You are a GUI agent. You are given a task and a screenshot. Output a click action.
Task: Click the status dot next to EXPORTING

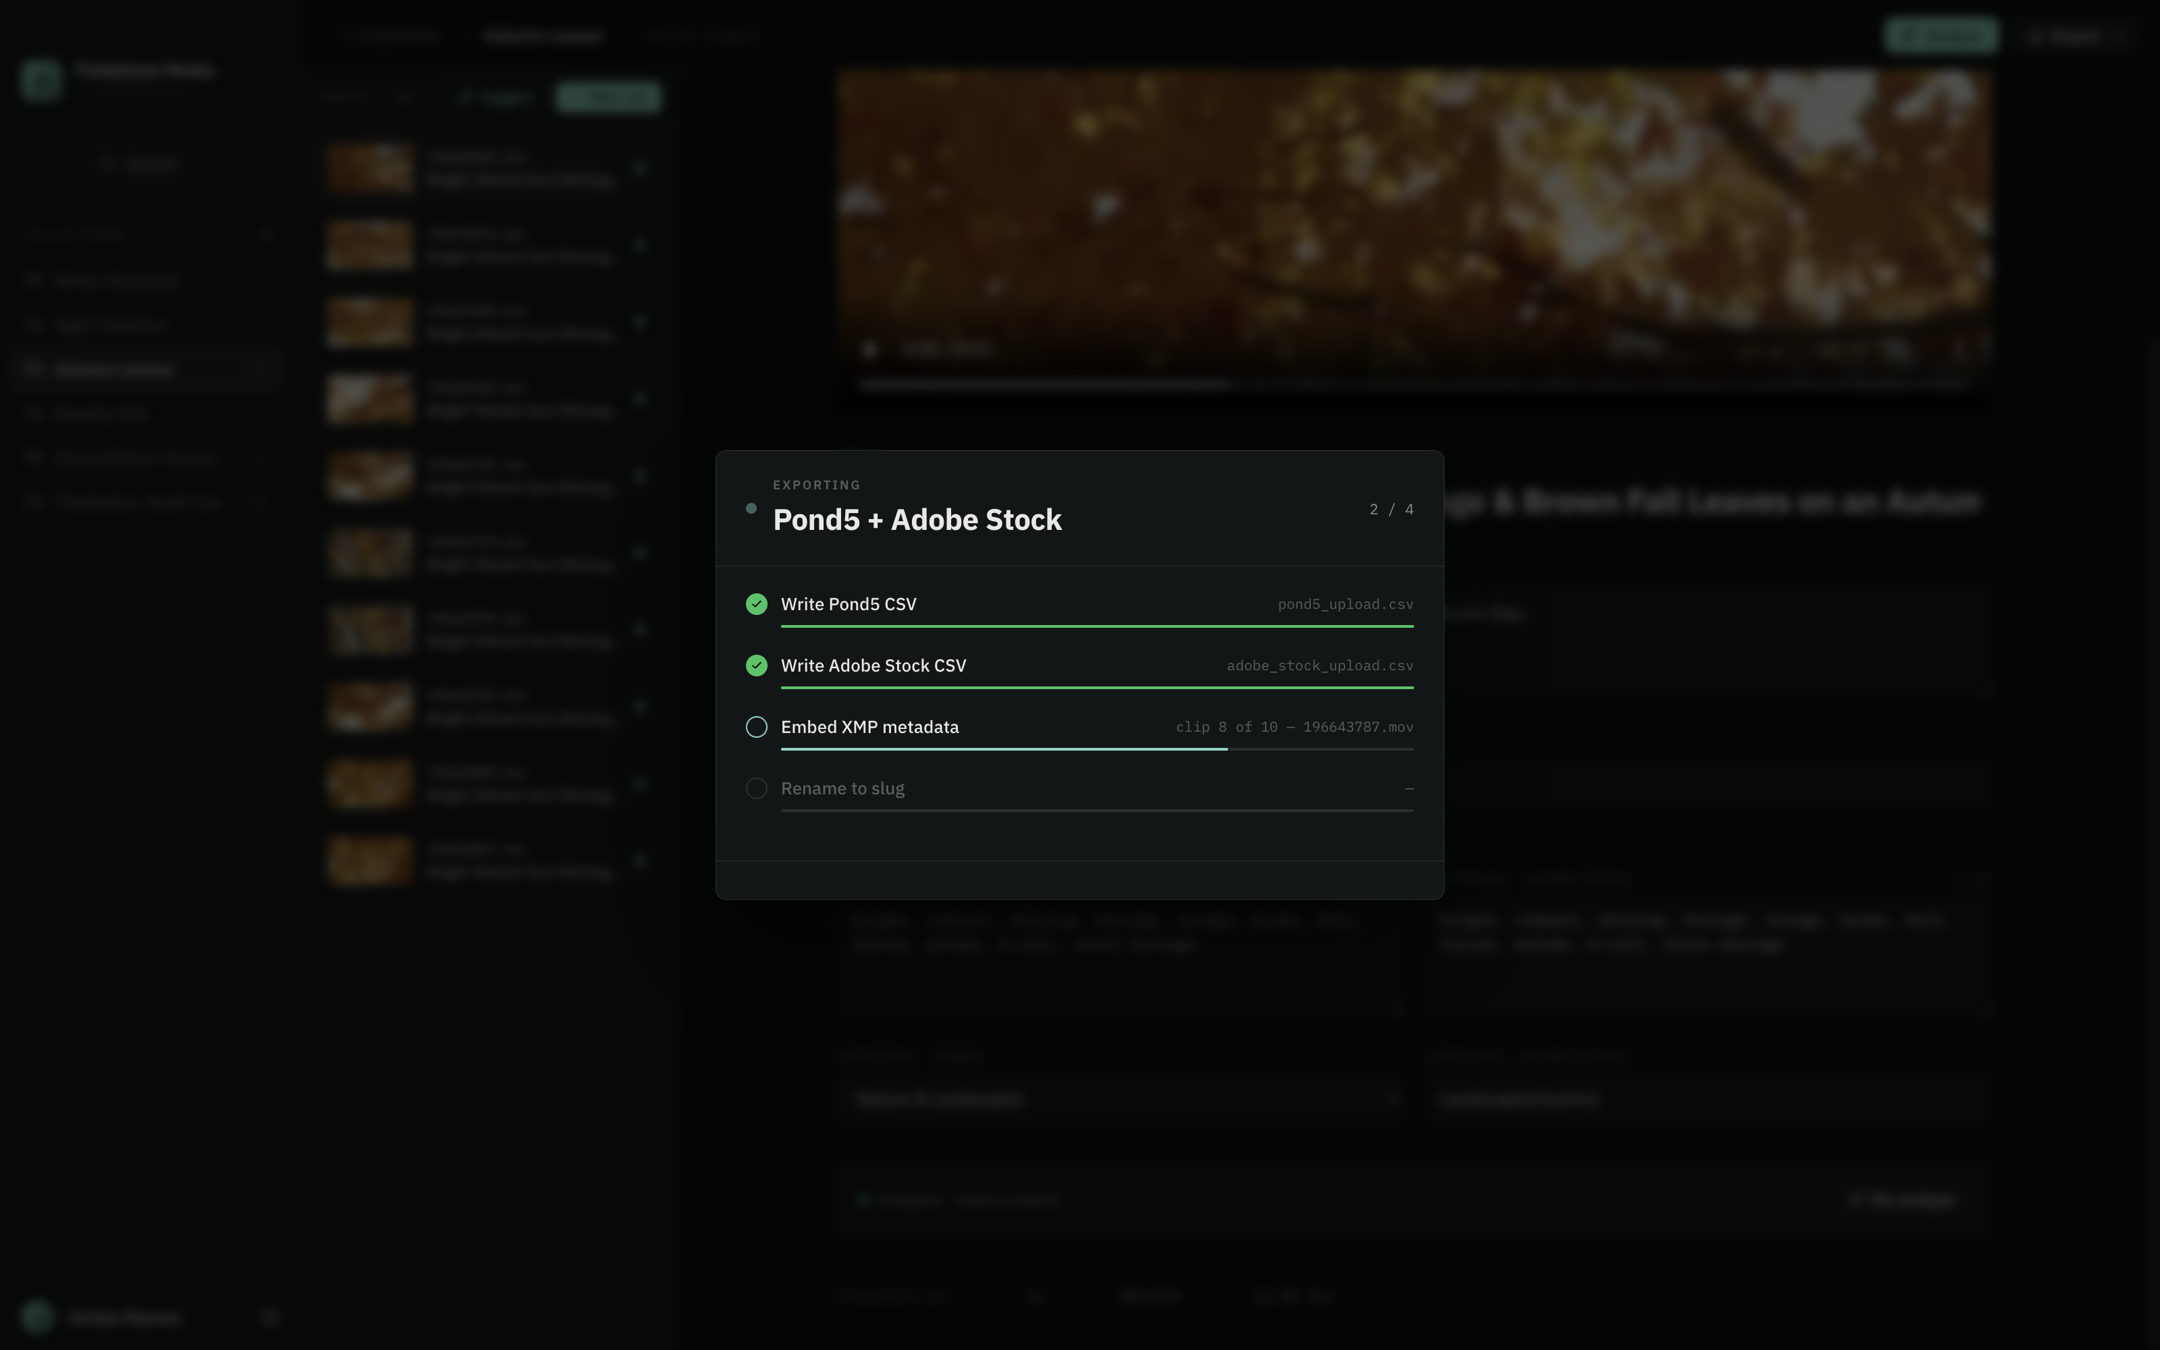click(751, 509)
